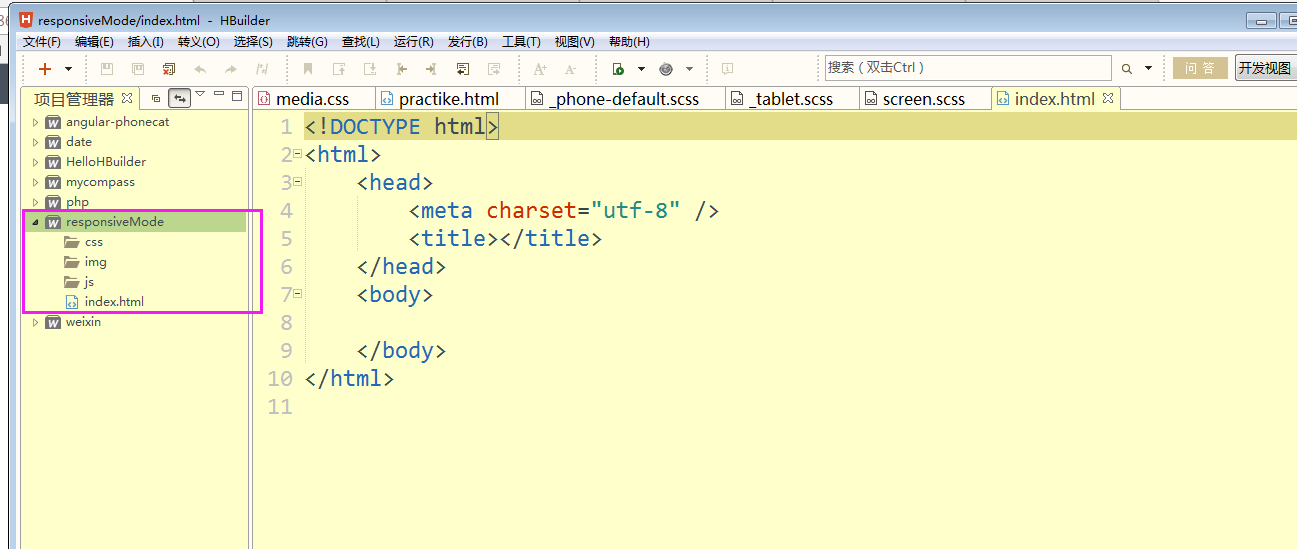Screen dimensions: 1297x549
Task: Switch to the practike.html tab
Action: (x=448, y=99)
